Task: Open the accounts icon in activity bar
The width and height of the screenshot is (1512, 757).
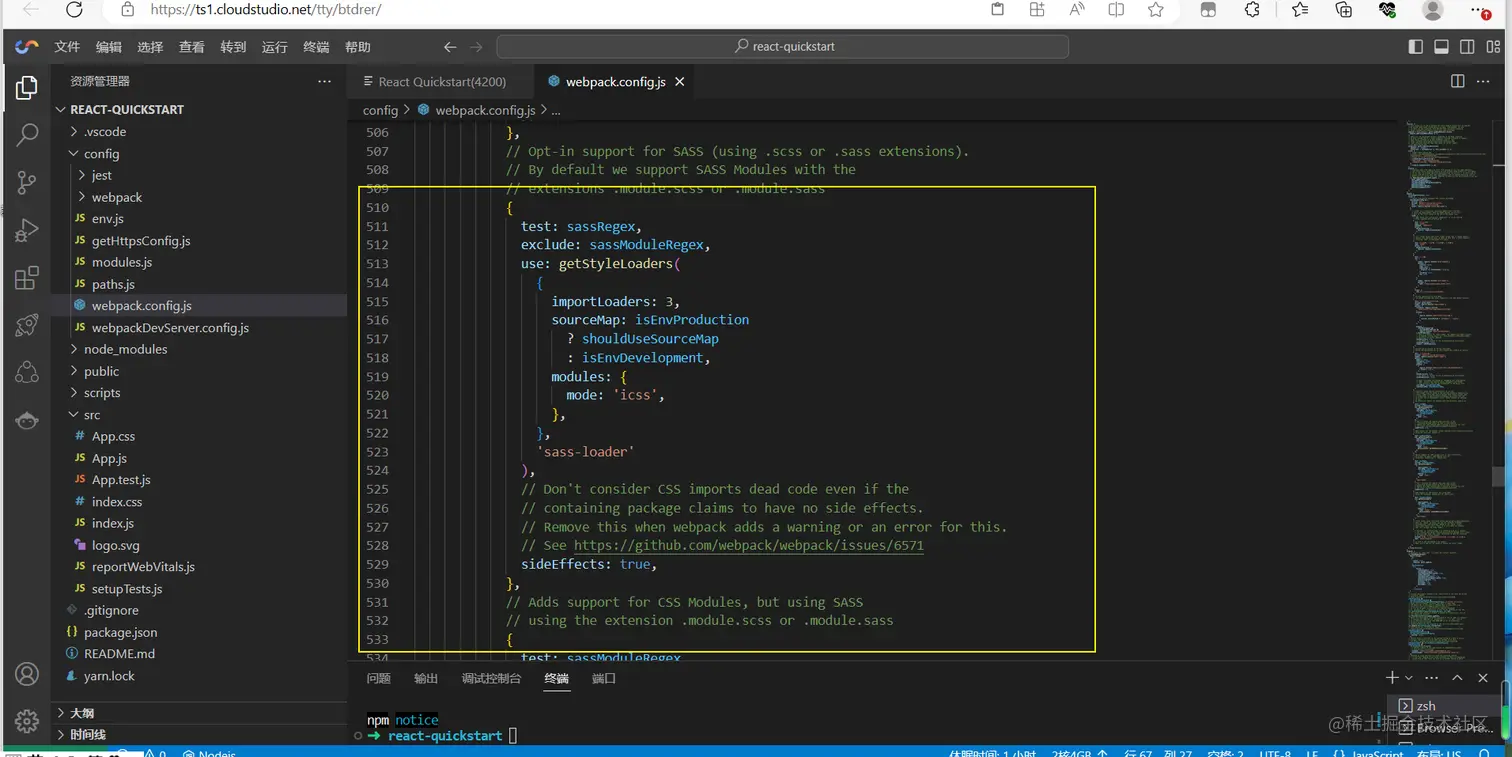Action: (27, 674)
